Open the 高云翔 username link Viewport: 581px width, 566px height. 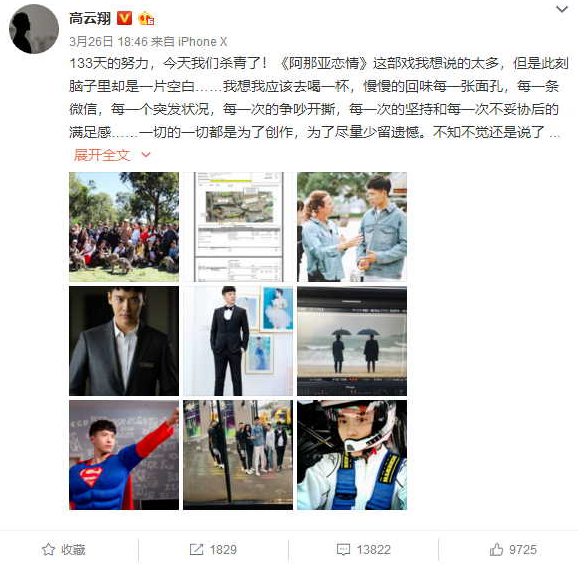click(90, 18)
